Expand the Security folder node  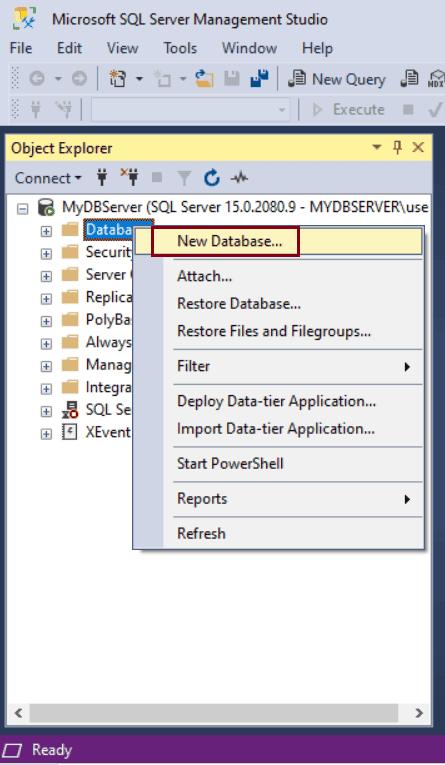(x=46, y=254)
